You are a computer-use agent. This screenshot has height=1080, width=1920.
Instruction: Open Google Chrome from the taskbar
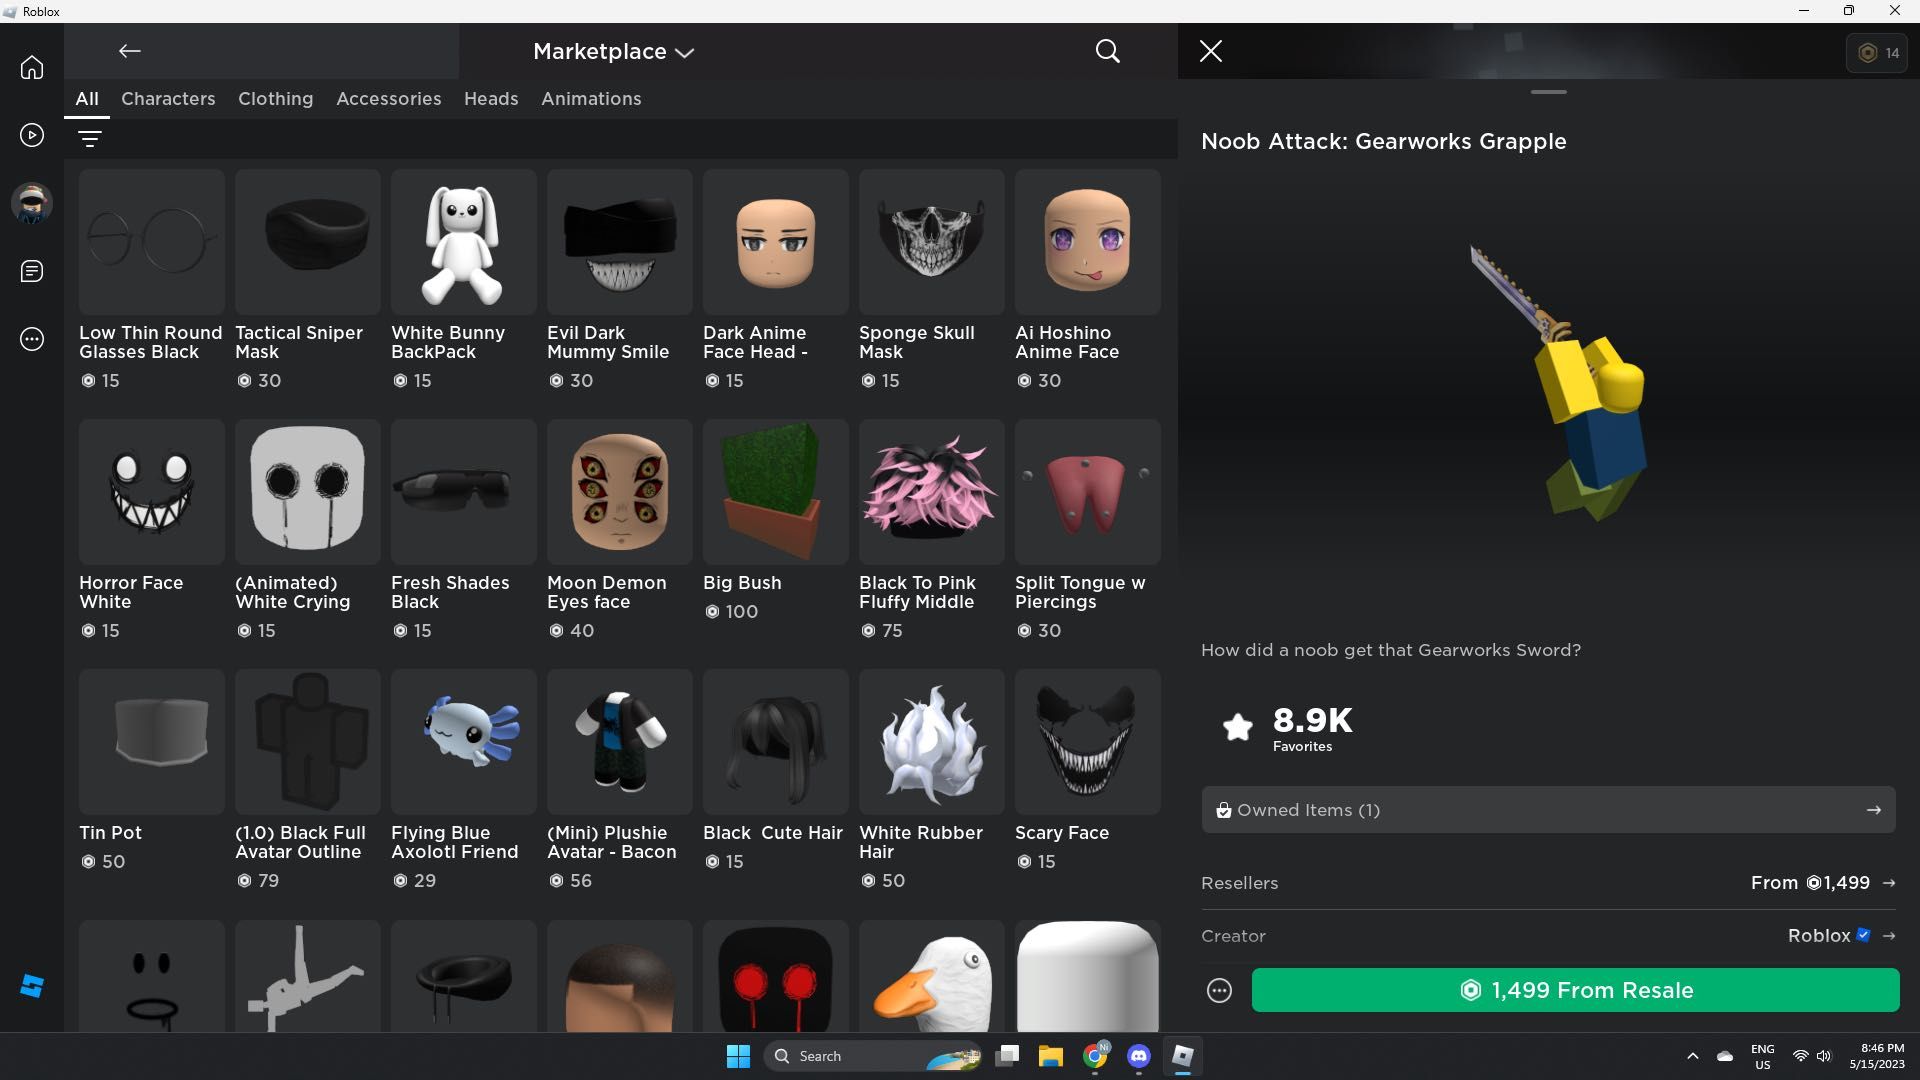point(1095,1056)
